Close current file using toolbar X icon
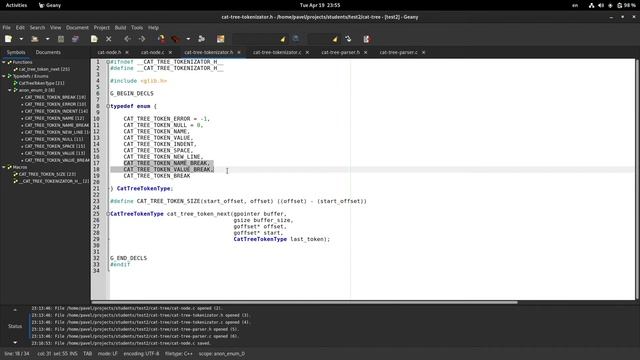The width and height of the screenshot is (640, 360). (109, 39)
